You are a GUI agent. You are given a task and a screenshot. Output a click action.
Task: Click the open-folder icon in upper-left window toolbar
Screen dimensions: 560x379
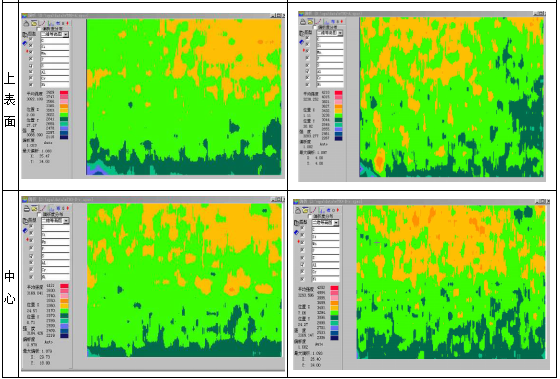pos(34,23)
